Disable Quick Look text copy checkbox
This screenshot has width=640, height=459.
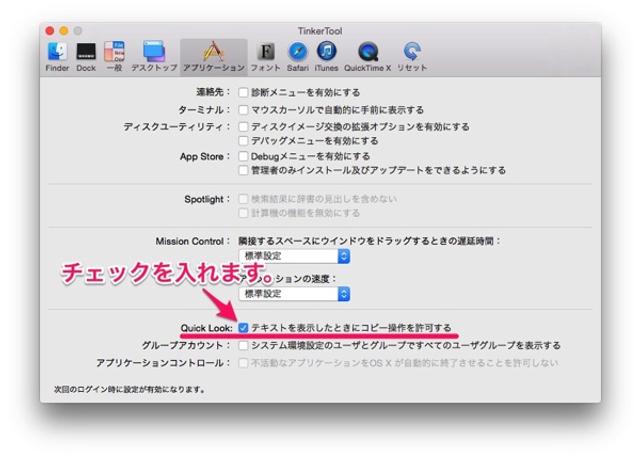(244, 327)
